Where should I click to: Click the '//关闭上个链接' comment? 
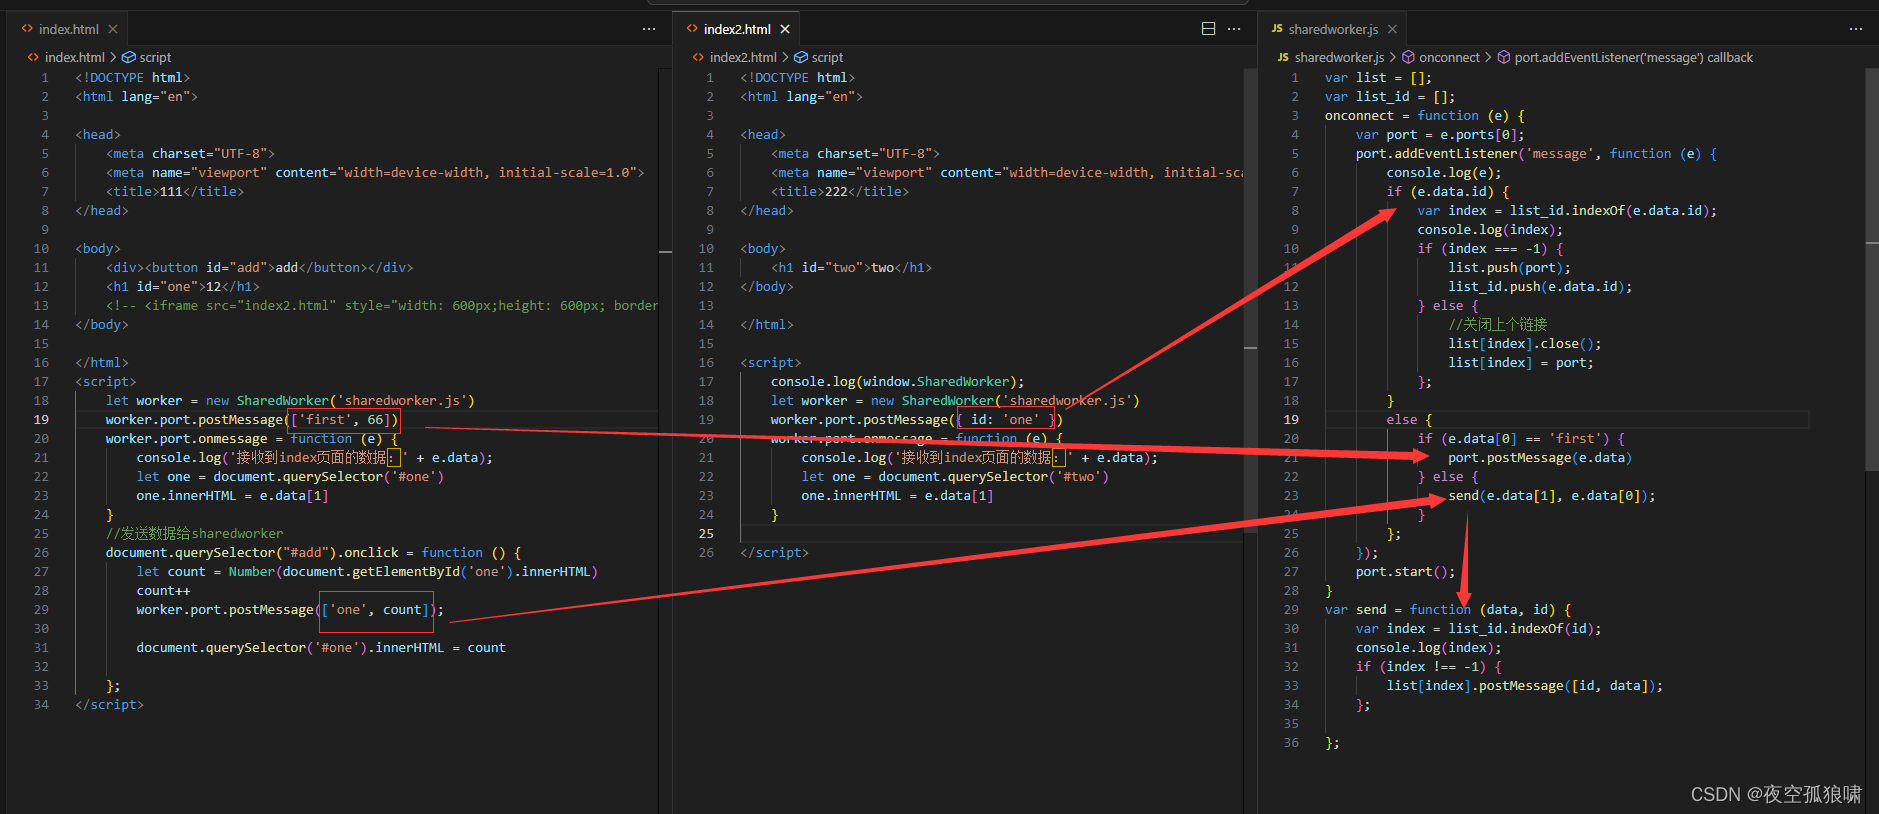point(1498,324)
